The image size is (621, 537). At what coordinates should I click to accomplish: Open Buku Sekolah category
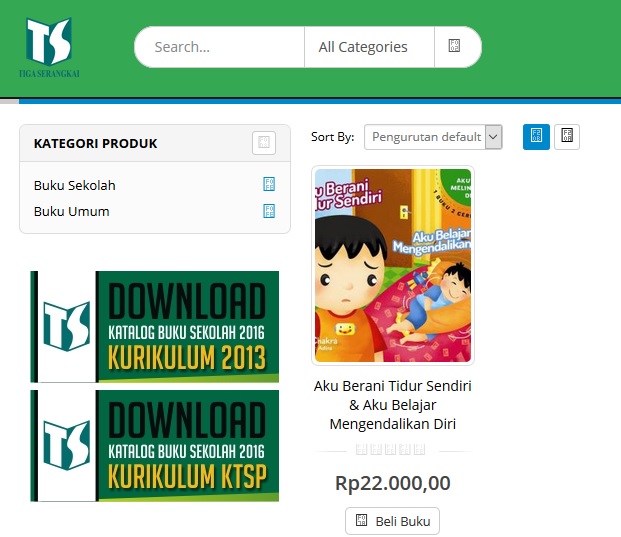pyautogui.click(x=74, y=185)
